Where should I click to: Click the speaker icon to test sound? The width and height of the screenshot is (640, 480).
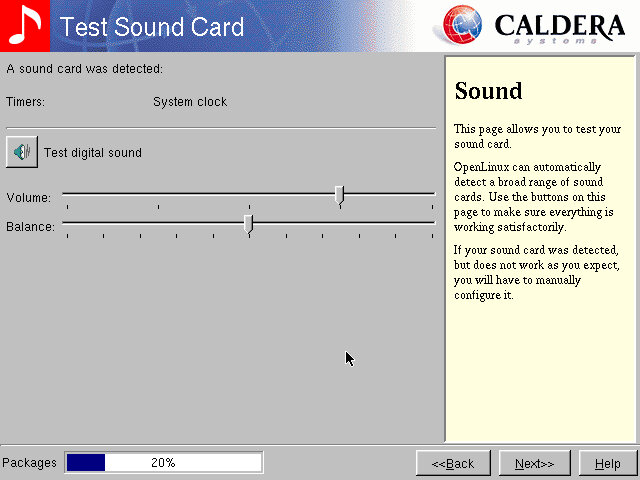coord(21,152)
